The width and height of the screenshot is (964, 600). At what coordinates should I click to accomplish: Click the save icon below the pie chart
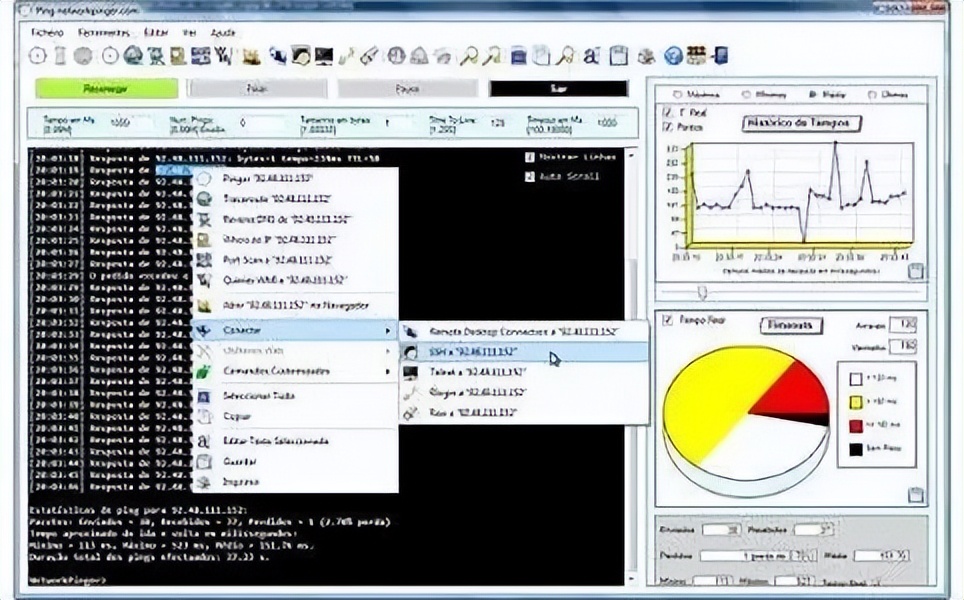pyautogui.click(x=915, y=494)
